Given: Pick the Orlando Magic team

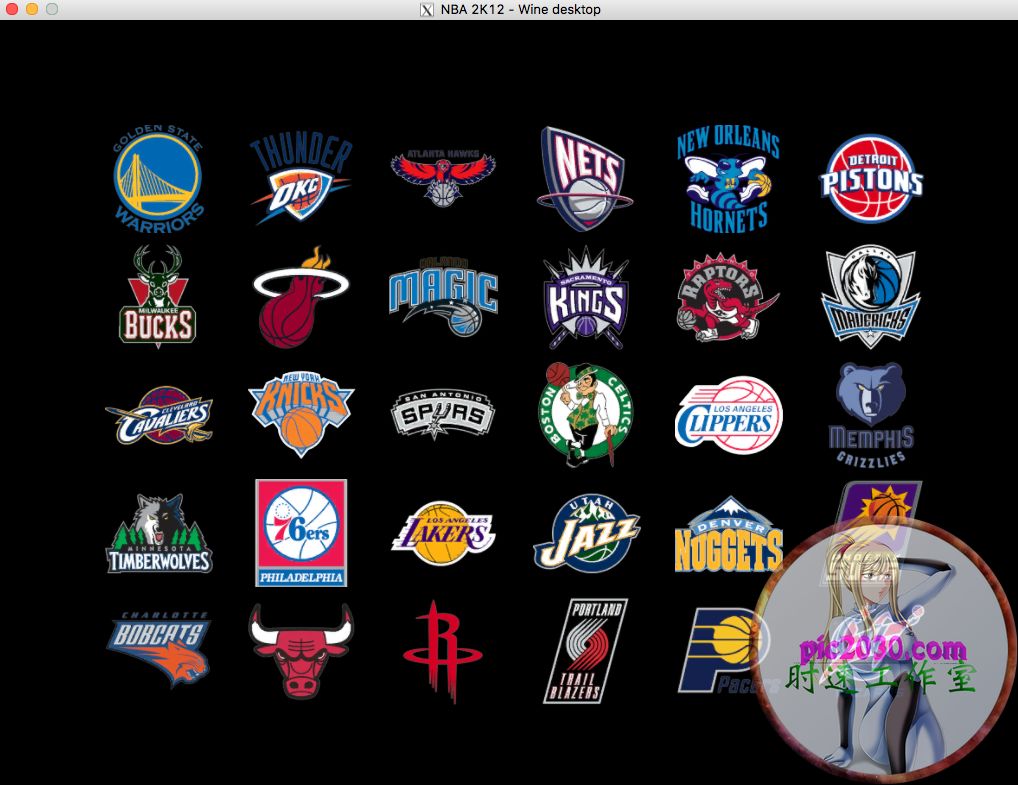Looking at the screenshot, I should tap(443, 295).
